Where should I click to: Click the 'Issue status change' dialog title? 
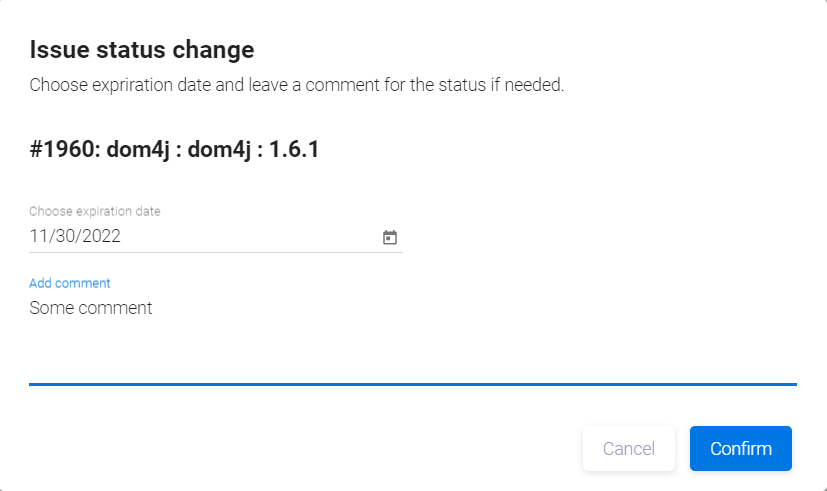[141, 49]
